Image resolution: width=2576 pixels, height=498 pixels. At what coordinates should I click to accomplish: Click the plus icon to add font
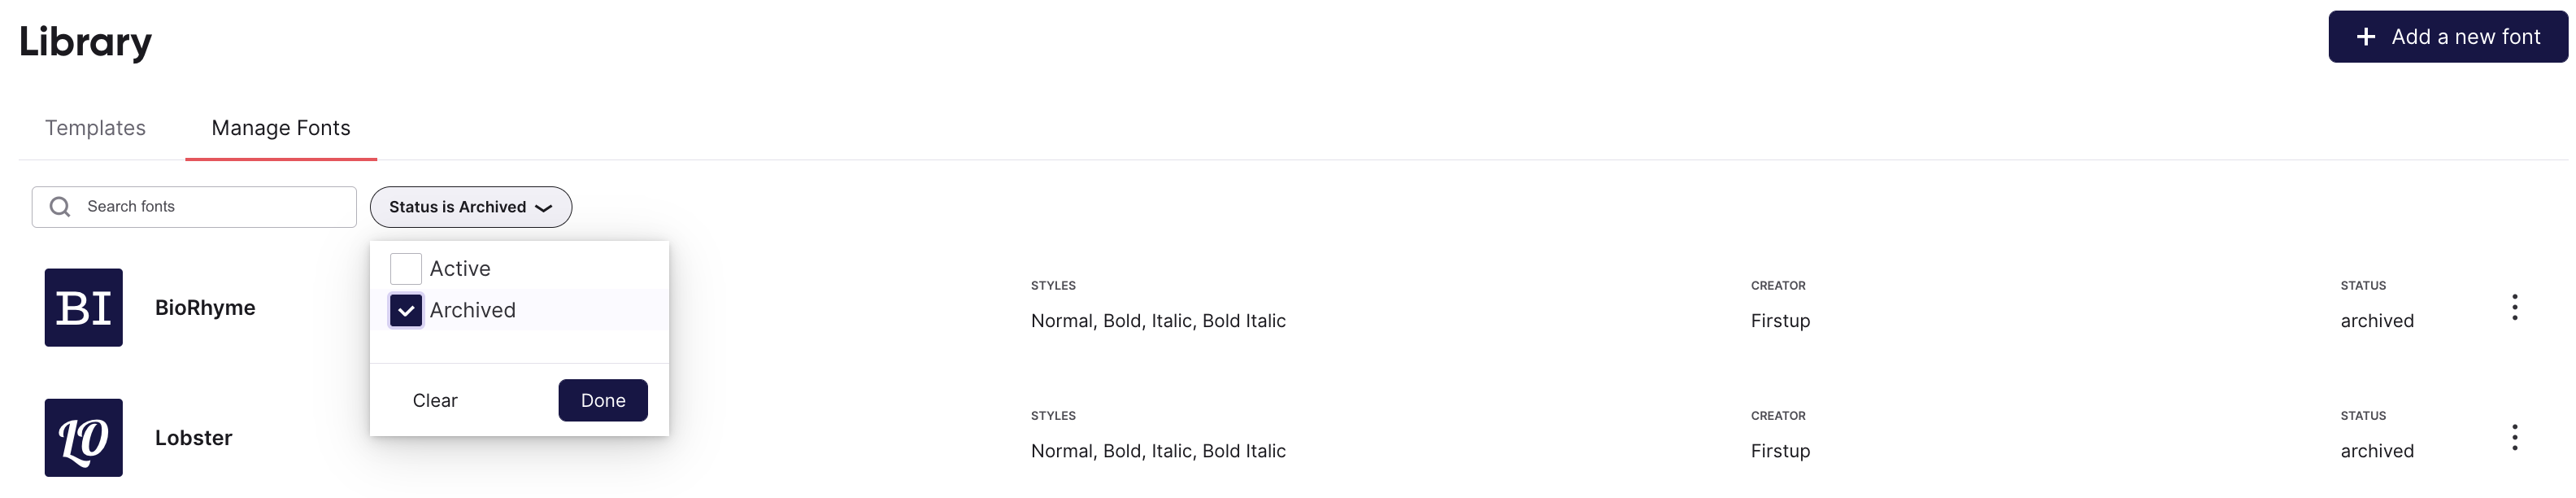point(2366,37)
